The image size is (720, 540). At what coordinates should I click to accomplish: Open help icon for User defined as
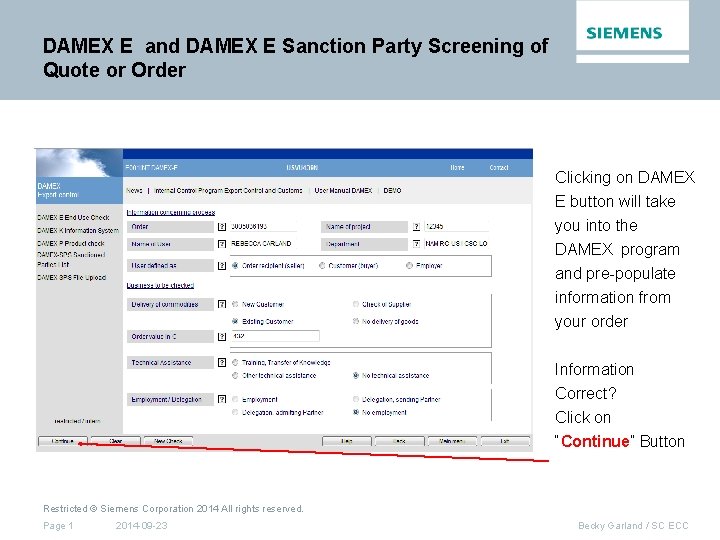pos(222,265)
